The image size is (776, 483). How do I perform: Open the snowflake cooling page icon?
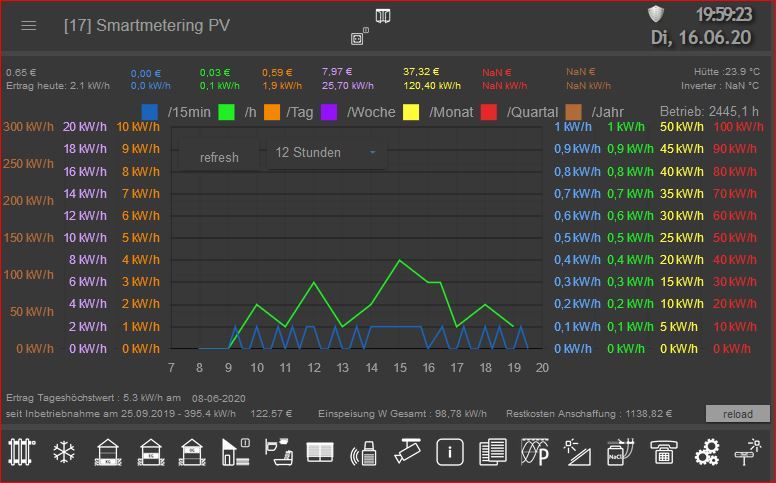pyautogui.click(x=64, y=452)
